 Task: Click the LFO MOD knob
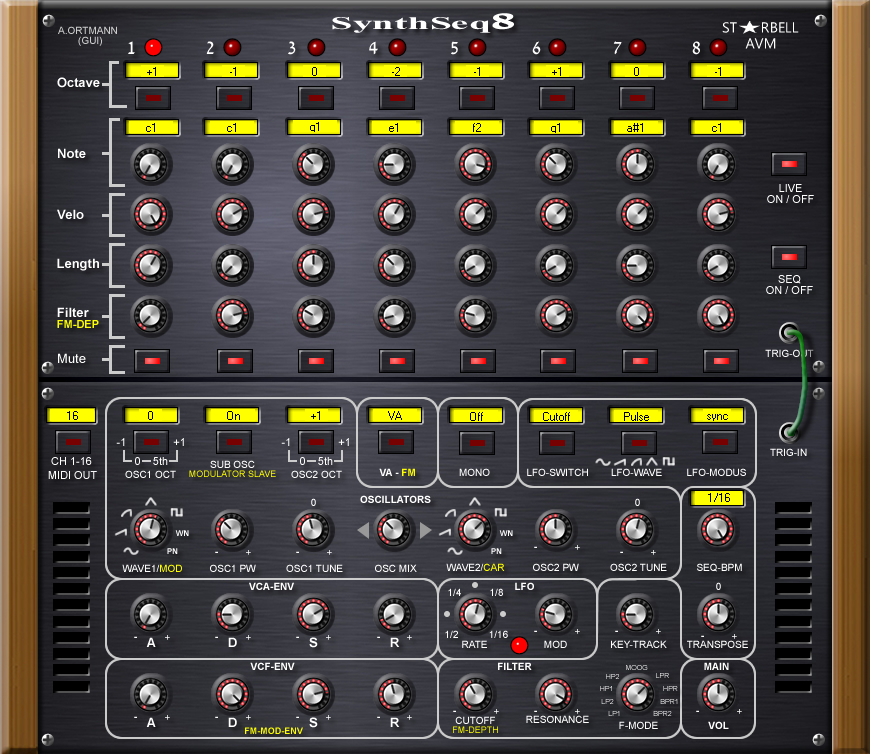pyautogui.click(x=555, y=614)
